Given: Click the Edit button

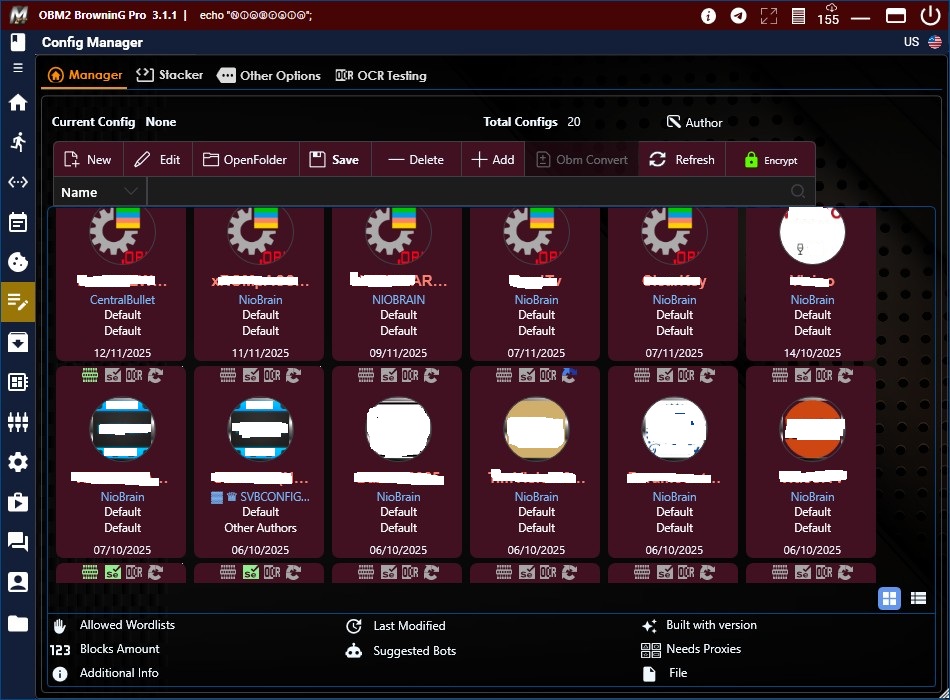Looking at the screenshot, I should [x=158, y=159].
